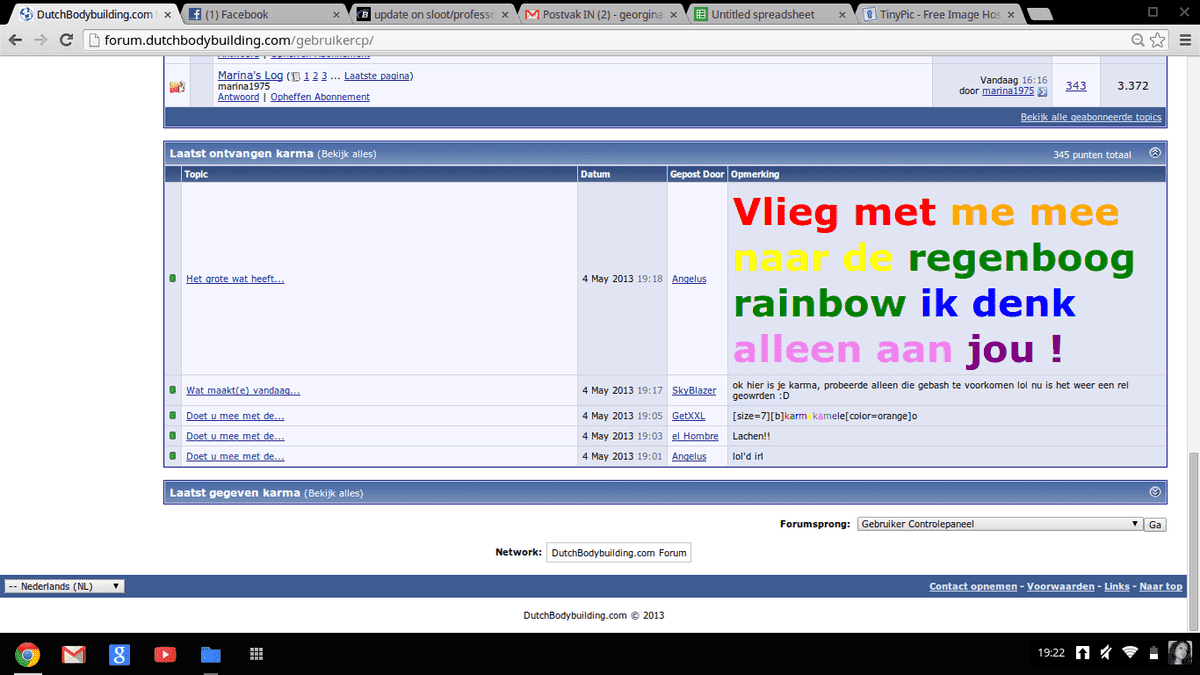This screenshot has width=1200, height=675.
Task: Click the Opheffen Abonnement link
Action: click(x=320, y=97)
